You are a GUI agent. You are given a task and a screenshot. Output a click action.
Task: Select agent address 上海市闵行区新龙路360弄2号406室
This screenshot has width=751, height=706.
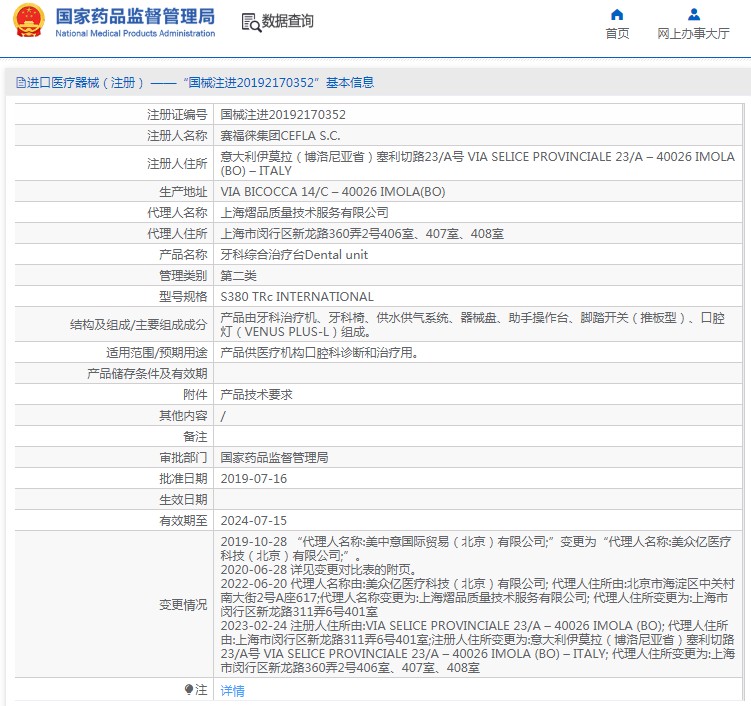point(362,234)
